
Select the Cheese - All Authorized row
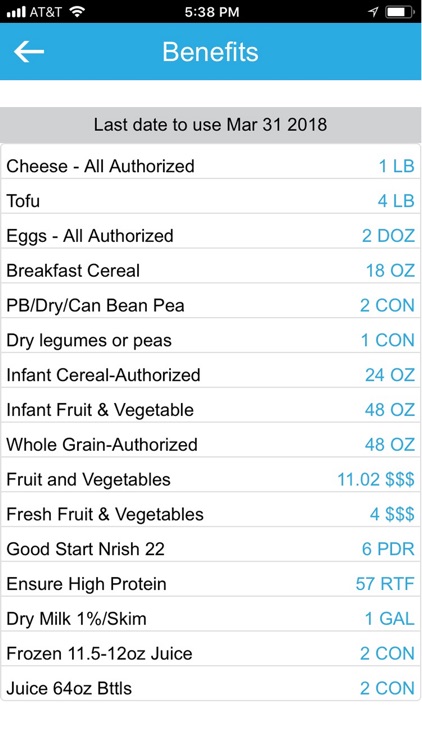[211, 166]
